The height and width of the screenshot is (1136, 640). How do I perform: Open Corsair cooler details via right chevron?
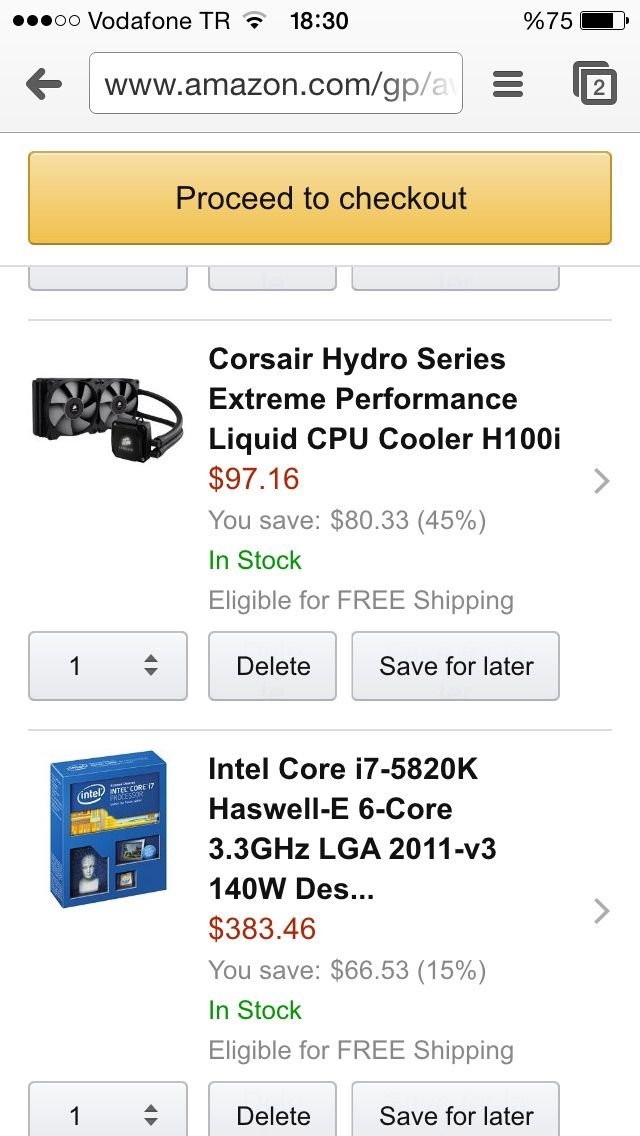point(602,480)
